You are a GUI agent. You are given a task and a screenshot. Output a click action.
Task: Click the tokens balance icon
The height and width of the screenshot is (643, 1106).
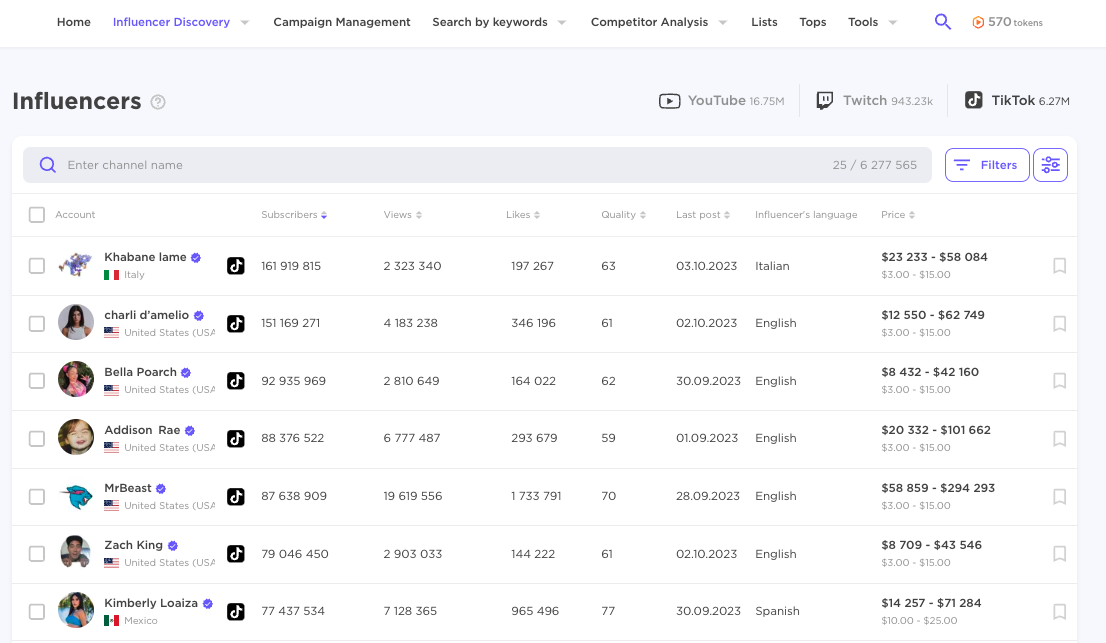tap(977, 22)
